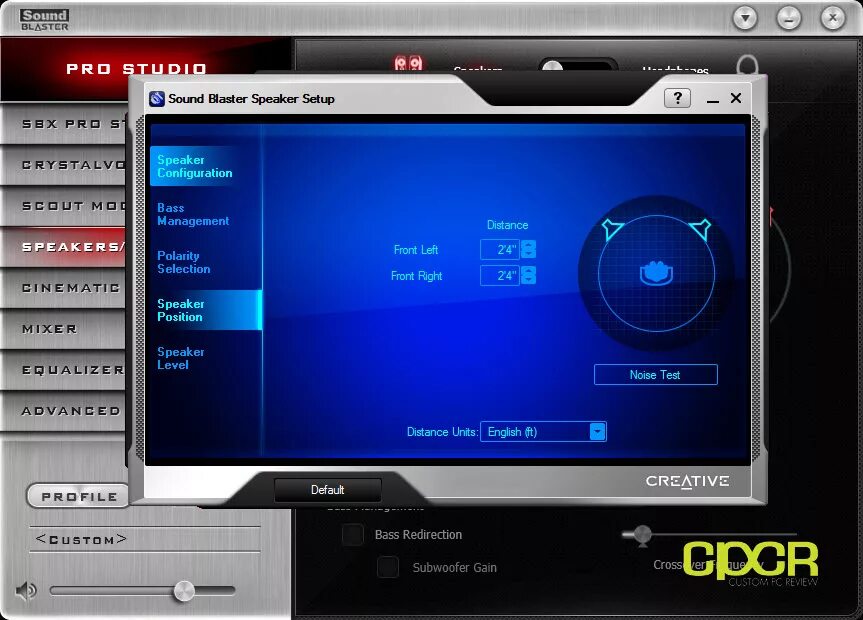Open the SBX Pro Studio menu
This screenshot has width=863, height=620.
65,124
